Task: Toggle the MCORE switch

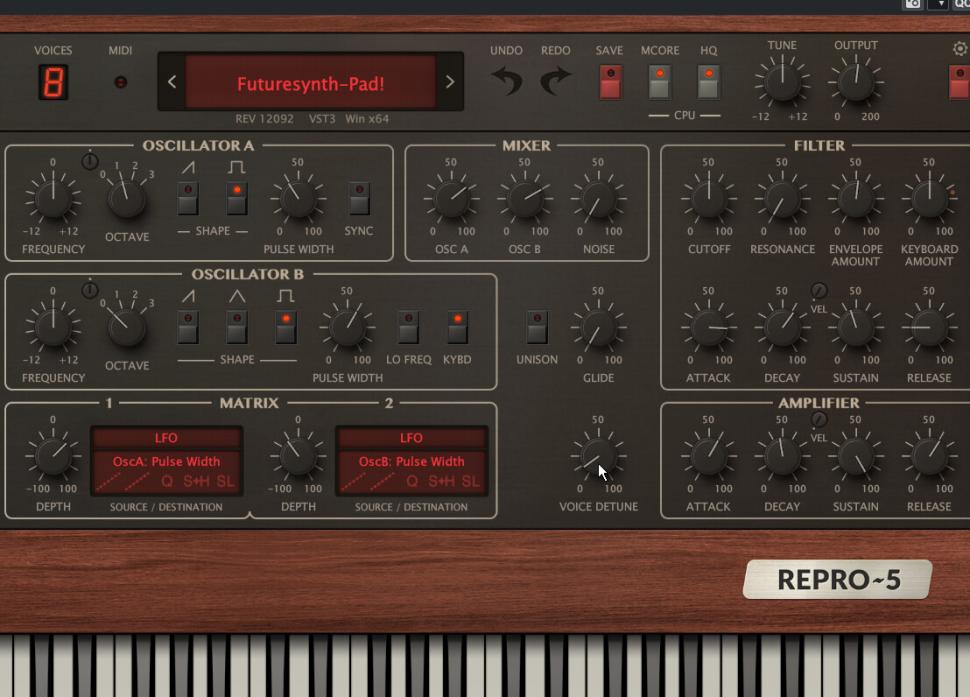Action: [659, 82]
